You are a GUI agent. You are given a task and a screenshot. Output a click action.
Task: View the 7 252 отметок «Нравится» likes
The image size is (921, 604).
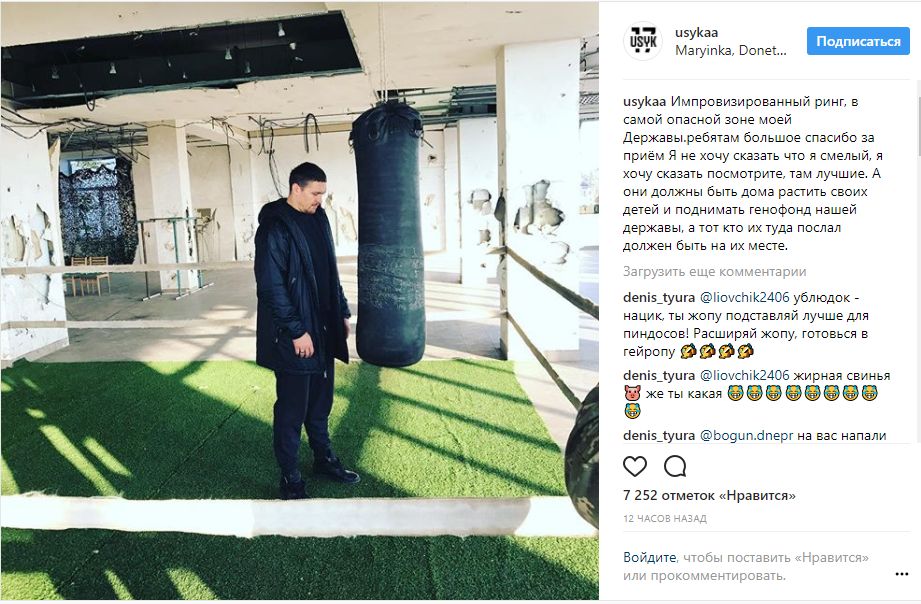point(709,495)
